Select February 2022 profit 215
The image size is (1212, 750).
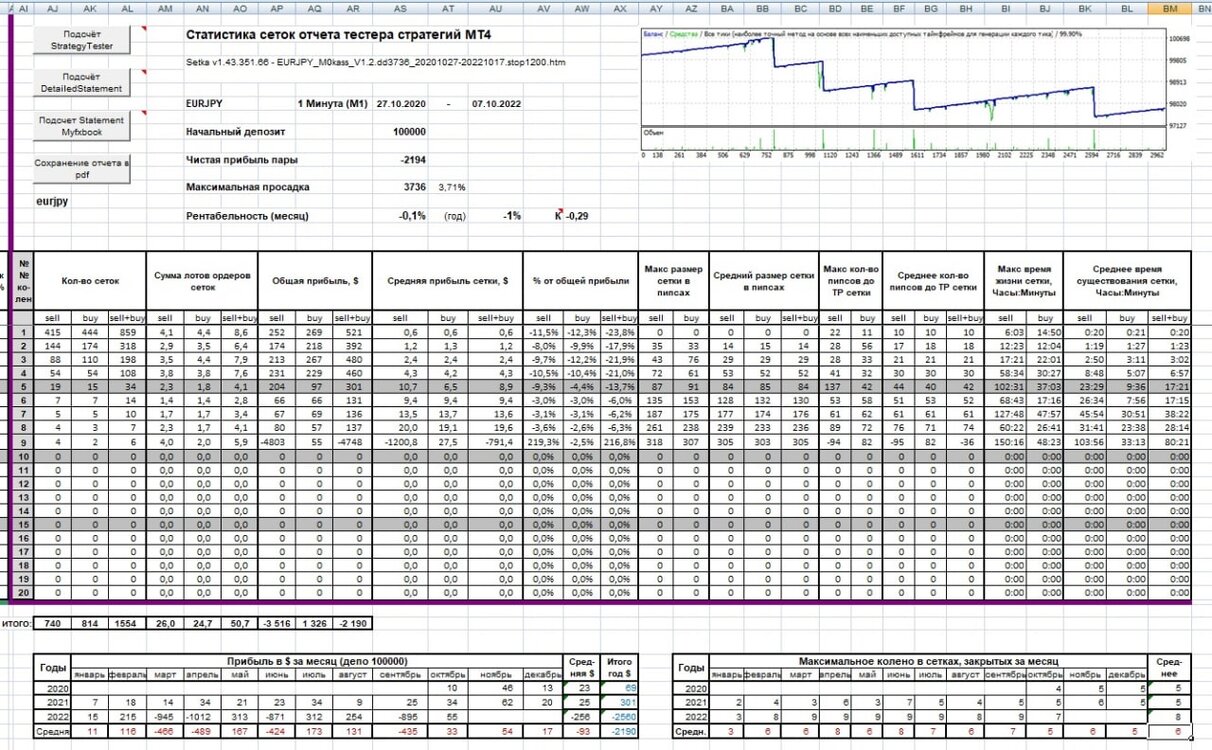pos(127,718)
